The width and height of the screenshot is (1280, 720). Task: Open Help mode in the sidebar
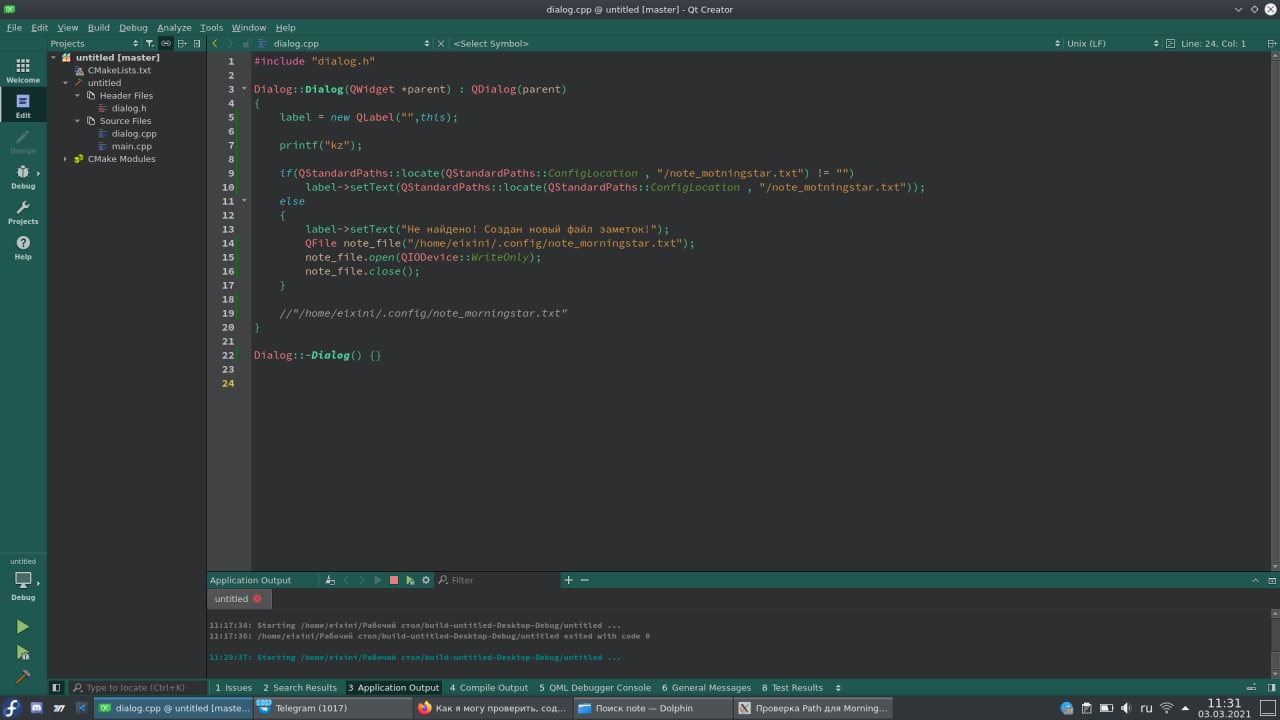tap(22, 247)
